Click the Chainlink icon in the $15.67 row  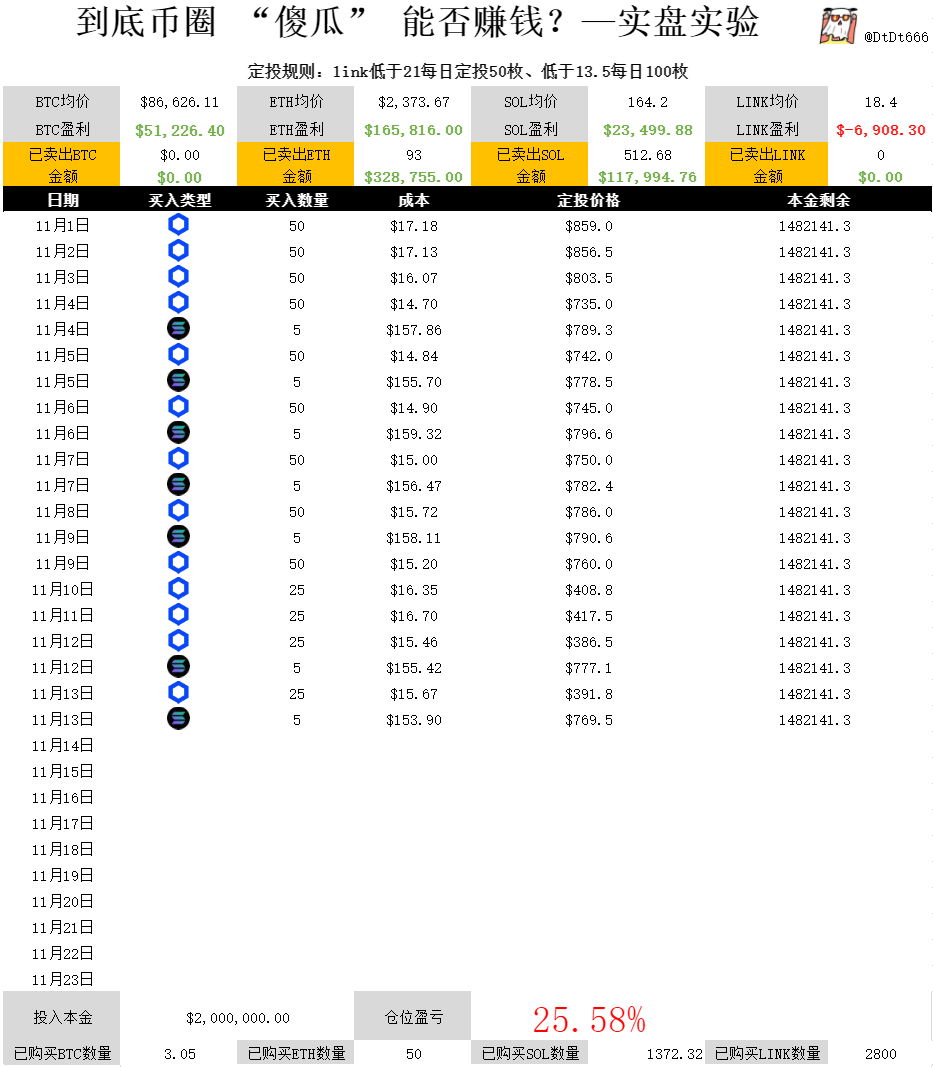pos(178,693)
